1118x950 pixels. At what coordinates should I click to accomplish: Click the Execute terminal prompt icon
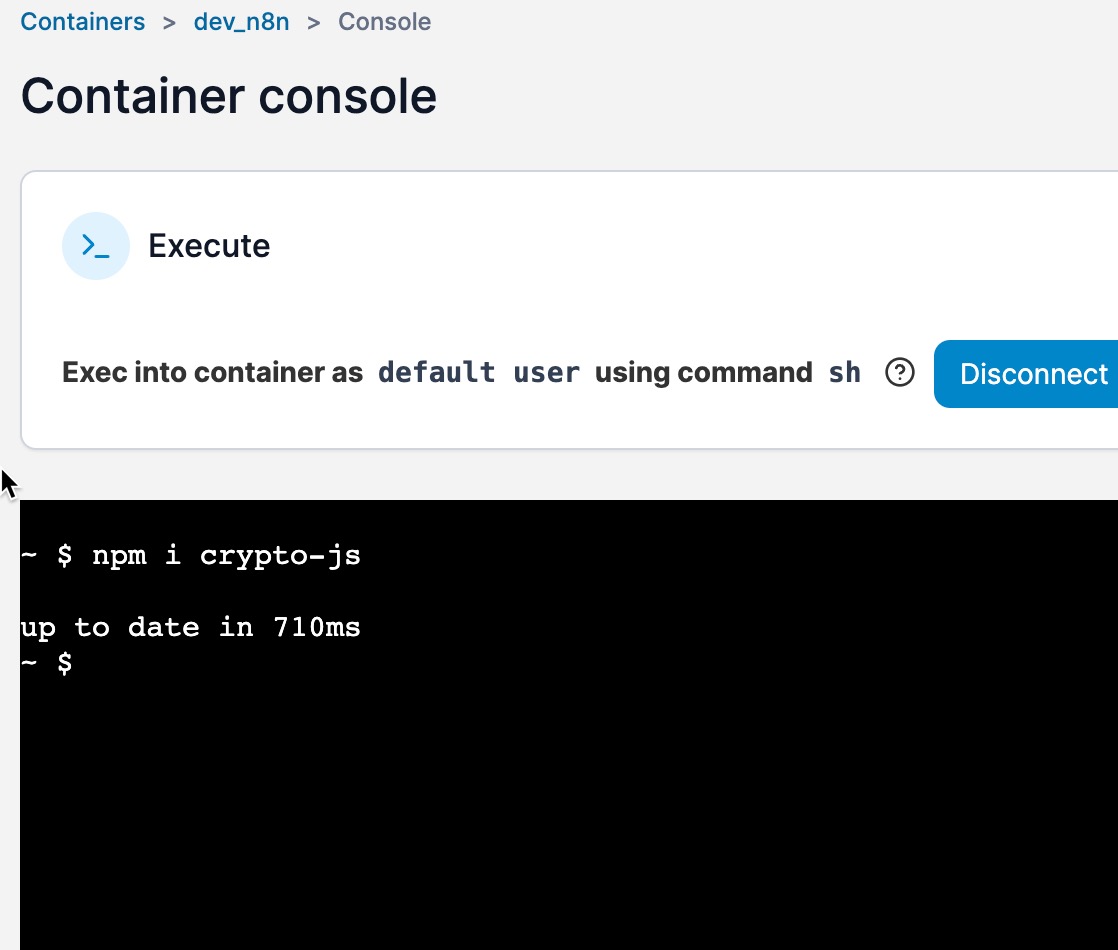tap(96, 246)
